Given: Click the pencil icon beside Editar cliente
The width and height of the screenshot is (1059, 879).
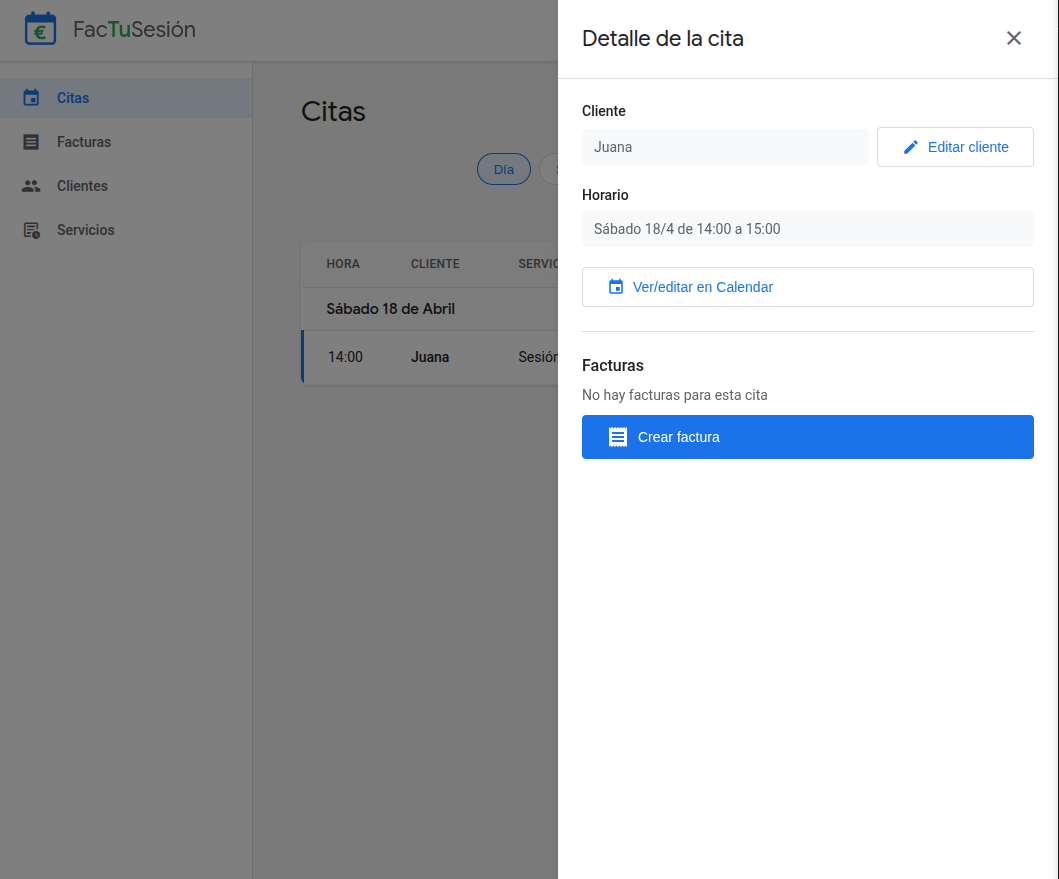Looking at the screenshot, I should point(910,147).
